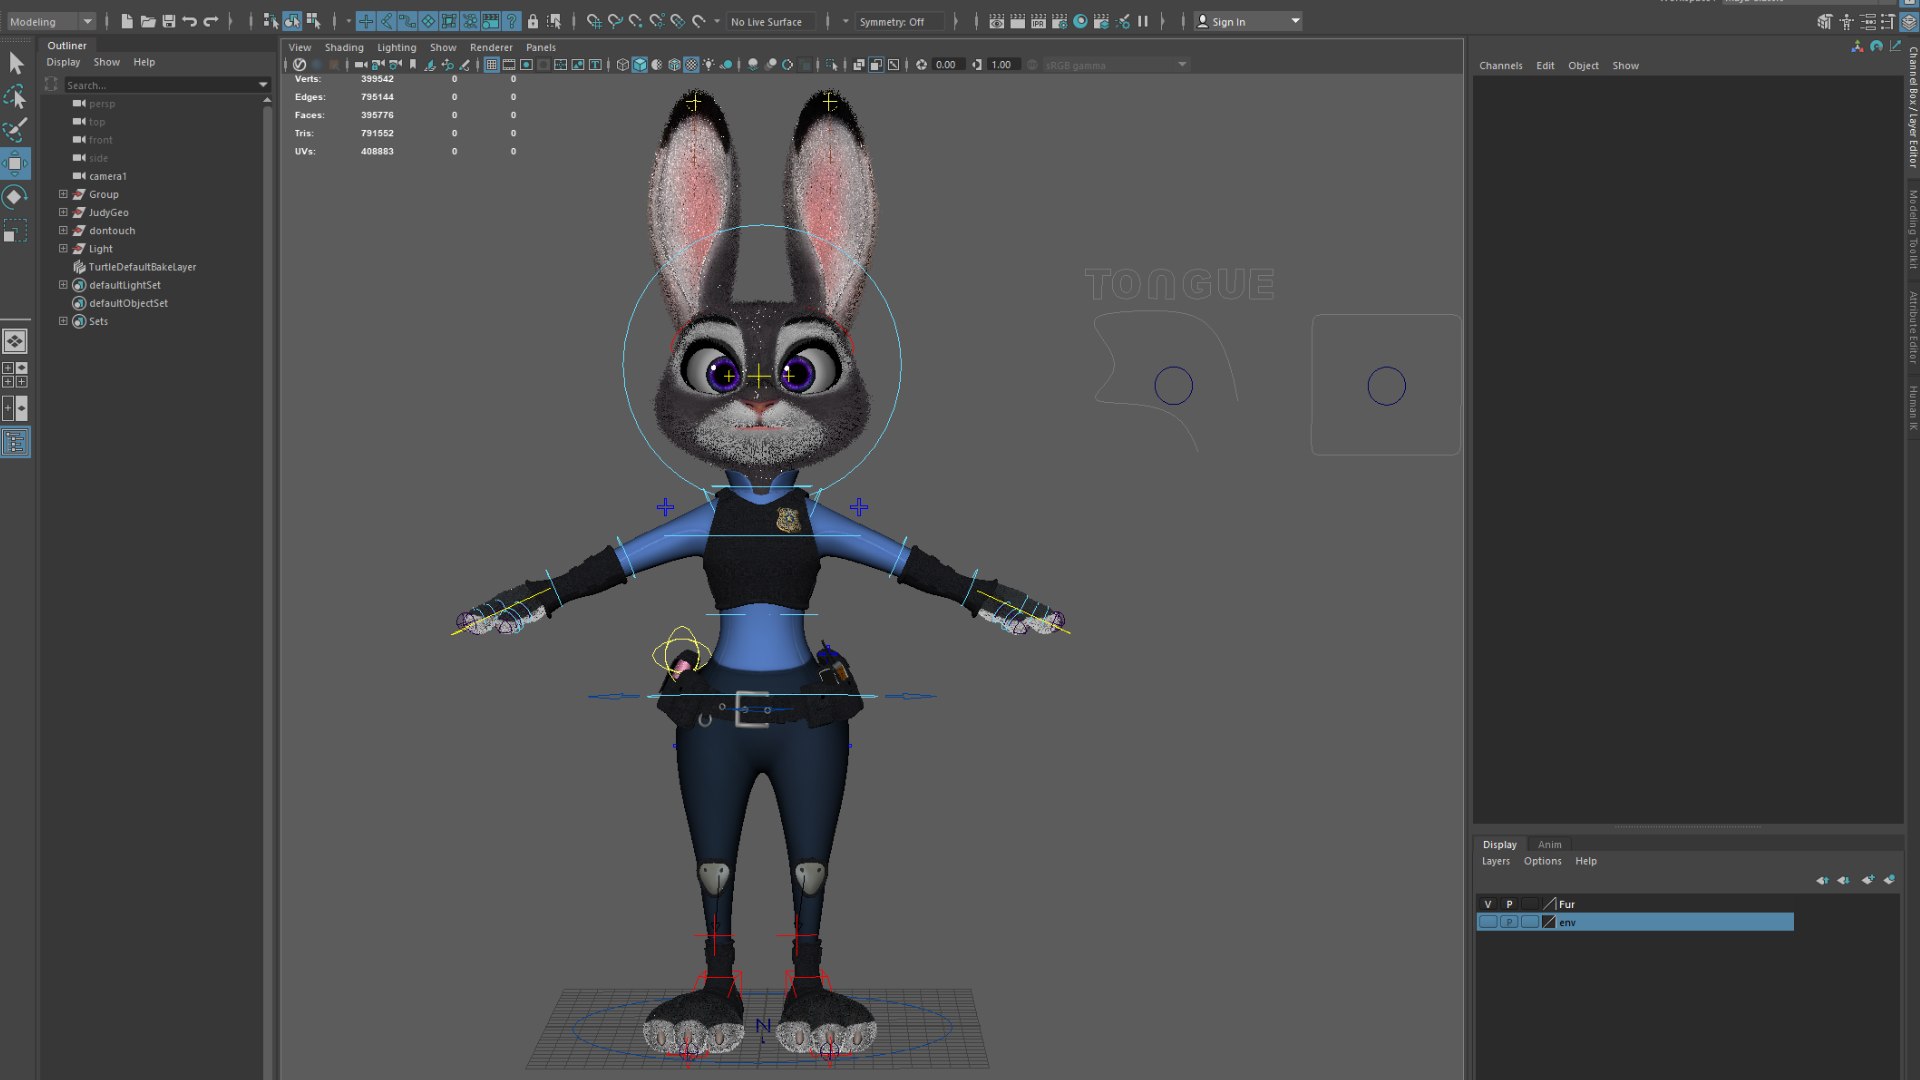Choose the Lasso select tool
The width and height of the screenshot is (1920, 1080).
pyautogui.click(x=16, y=97)
